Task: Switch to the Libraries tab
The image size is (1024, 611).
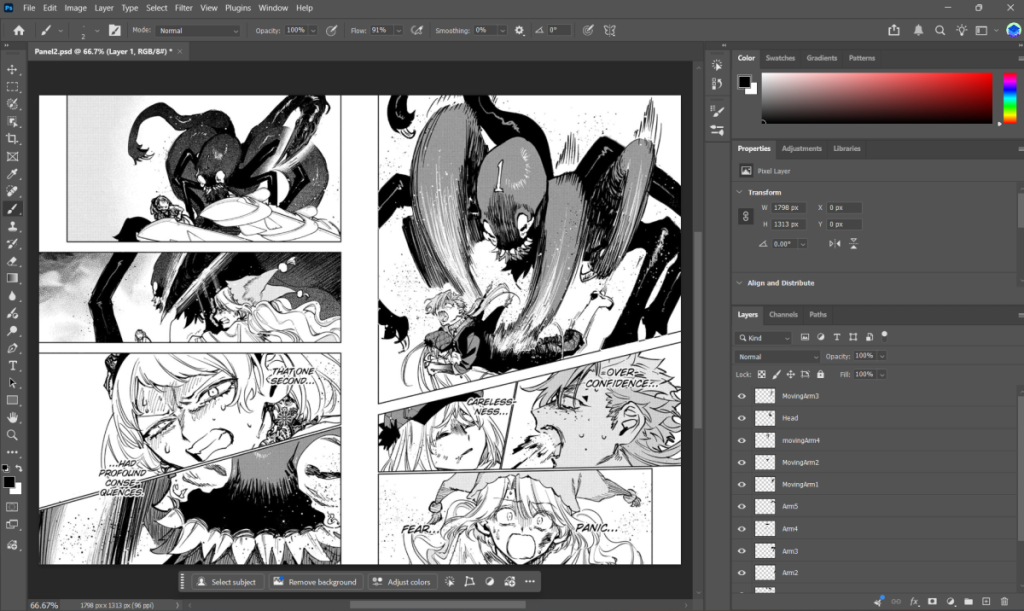Action: click(846, 148)
